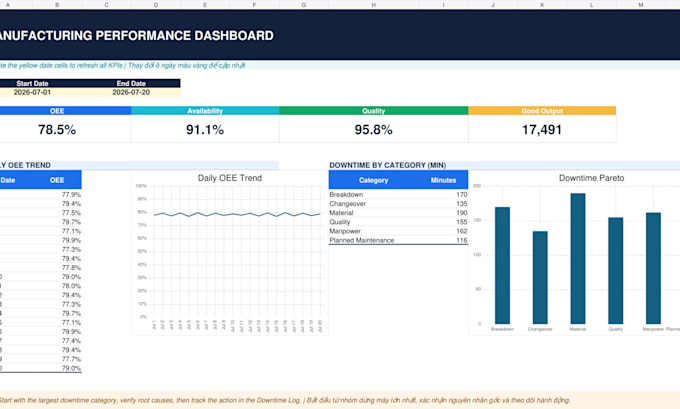The width and height of the screenshot is (680, 409).
Task: Click the Start Date header cell
Action: 32,83
